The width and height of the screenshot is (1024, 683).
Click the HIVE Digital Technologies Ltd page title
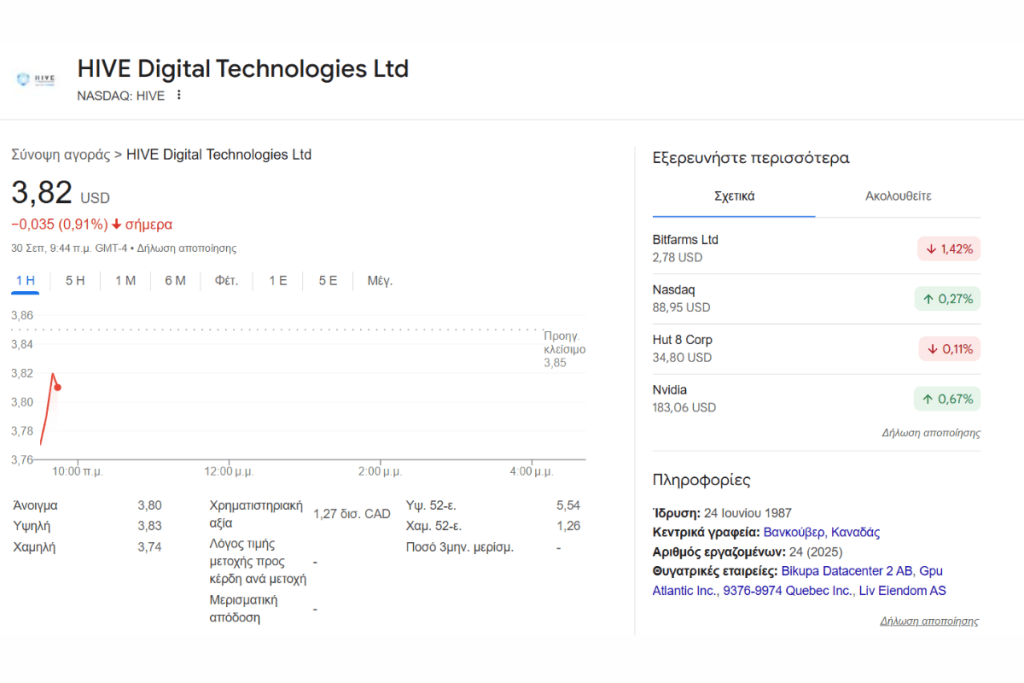click(x=243, y=69)
